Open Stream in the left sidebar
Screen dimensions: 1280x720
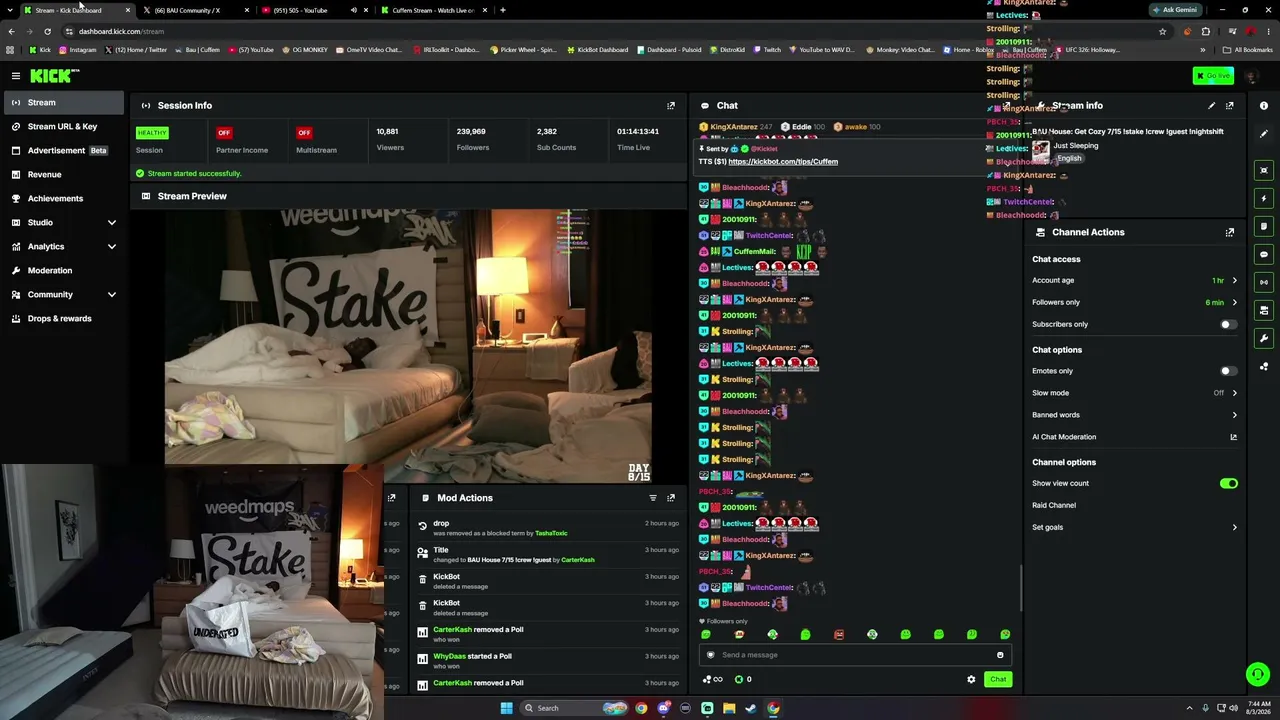coord(64,102)
